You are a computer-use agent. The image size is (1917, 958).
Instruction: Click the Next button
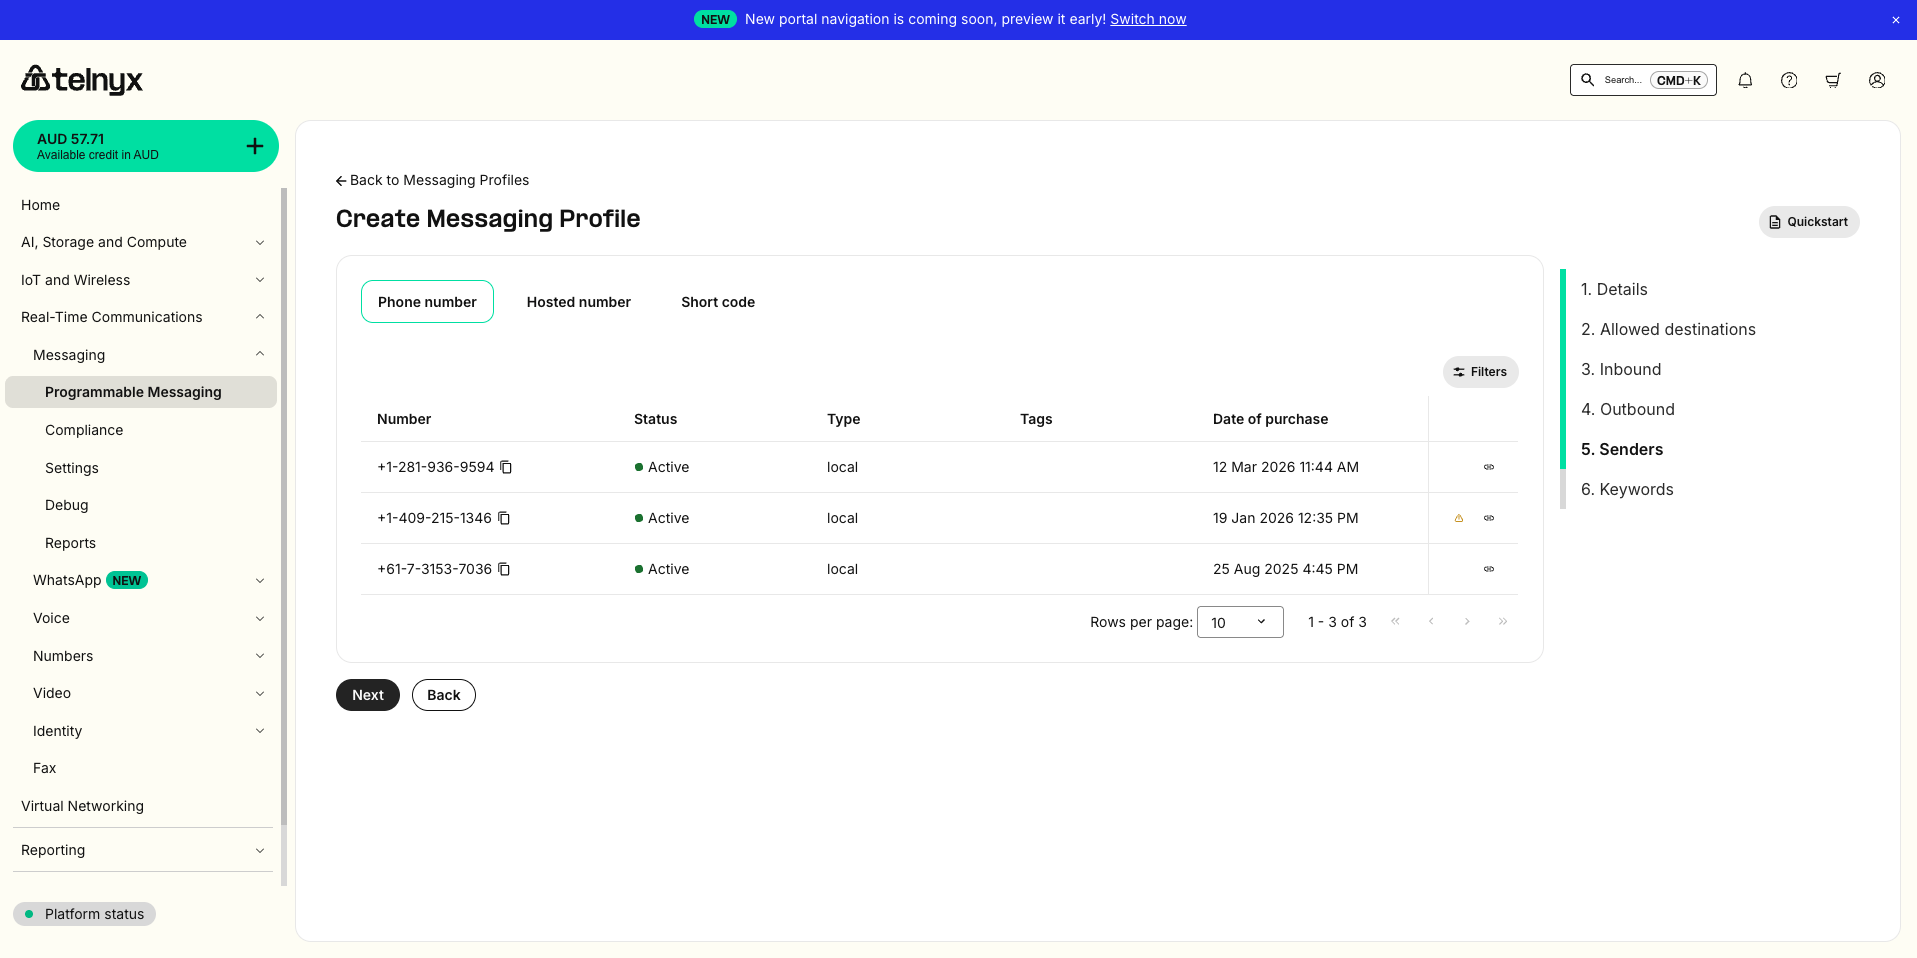pyautogui.click(x=367, y=694)
